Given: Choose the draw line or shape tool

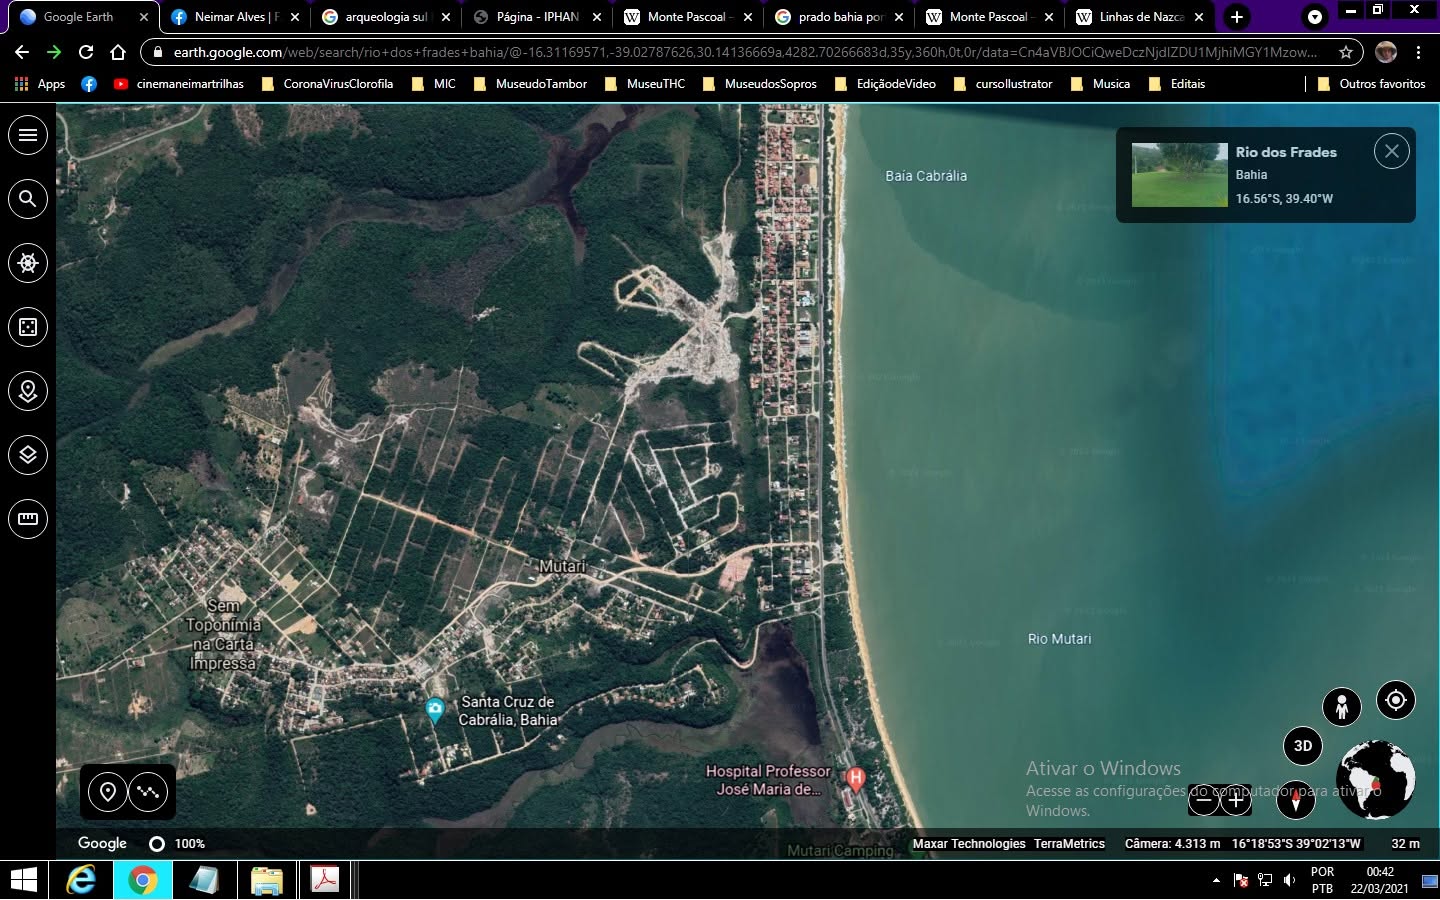Looking at the screenshot, I should [149, 792].
